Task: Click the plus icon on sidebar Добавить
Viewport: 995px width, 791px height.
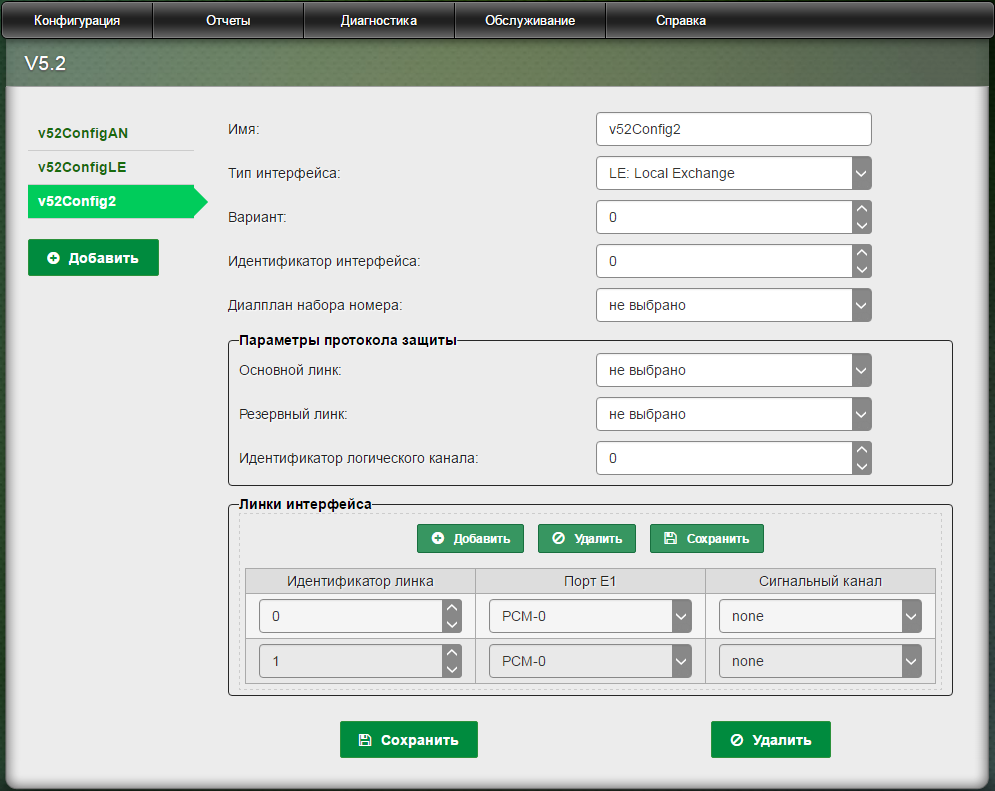Action: (54, 258)
